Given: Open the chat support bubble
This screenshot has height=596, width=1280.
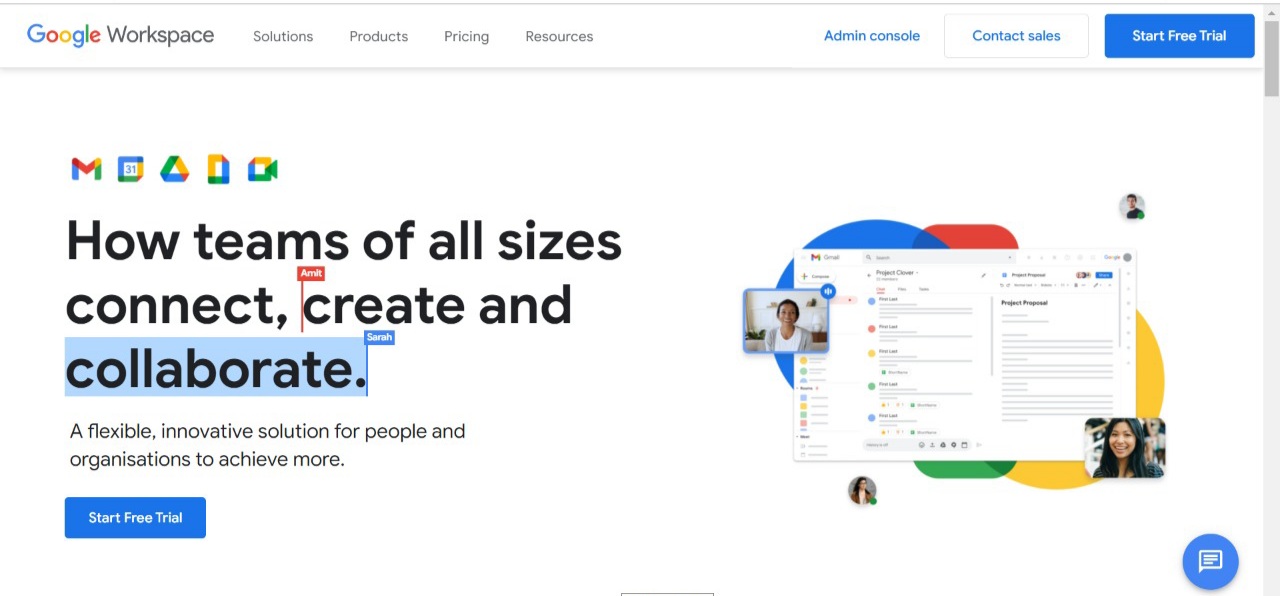Looking at the screenshot, I should (x=1210, y=561).
